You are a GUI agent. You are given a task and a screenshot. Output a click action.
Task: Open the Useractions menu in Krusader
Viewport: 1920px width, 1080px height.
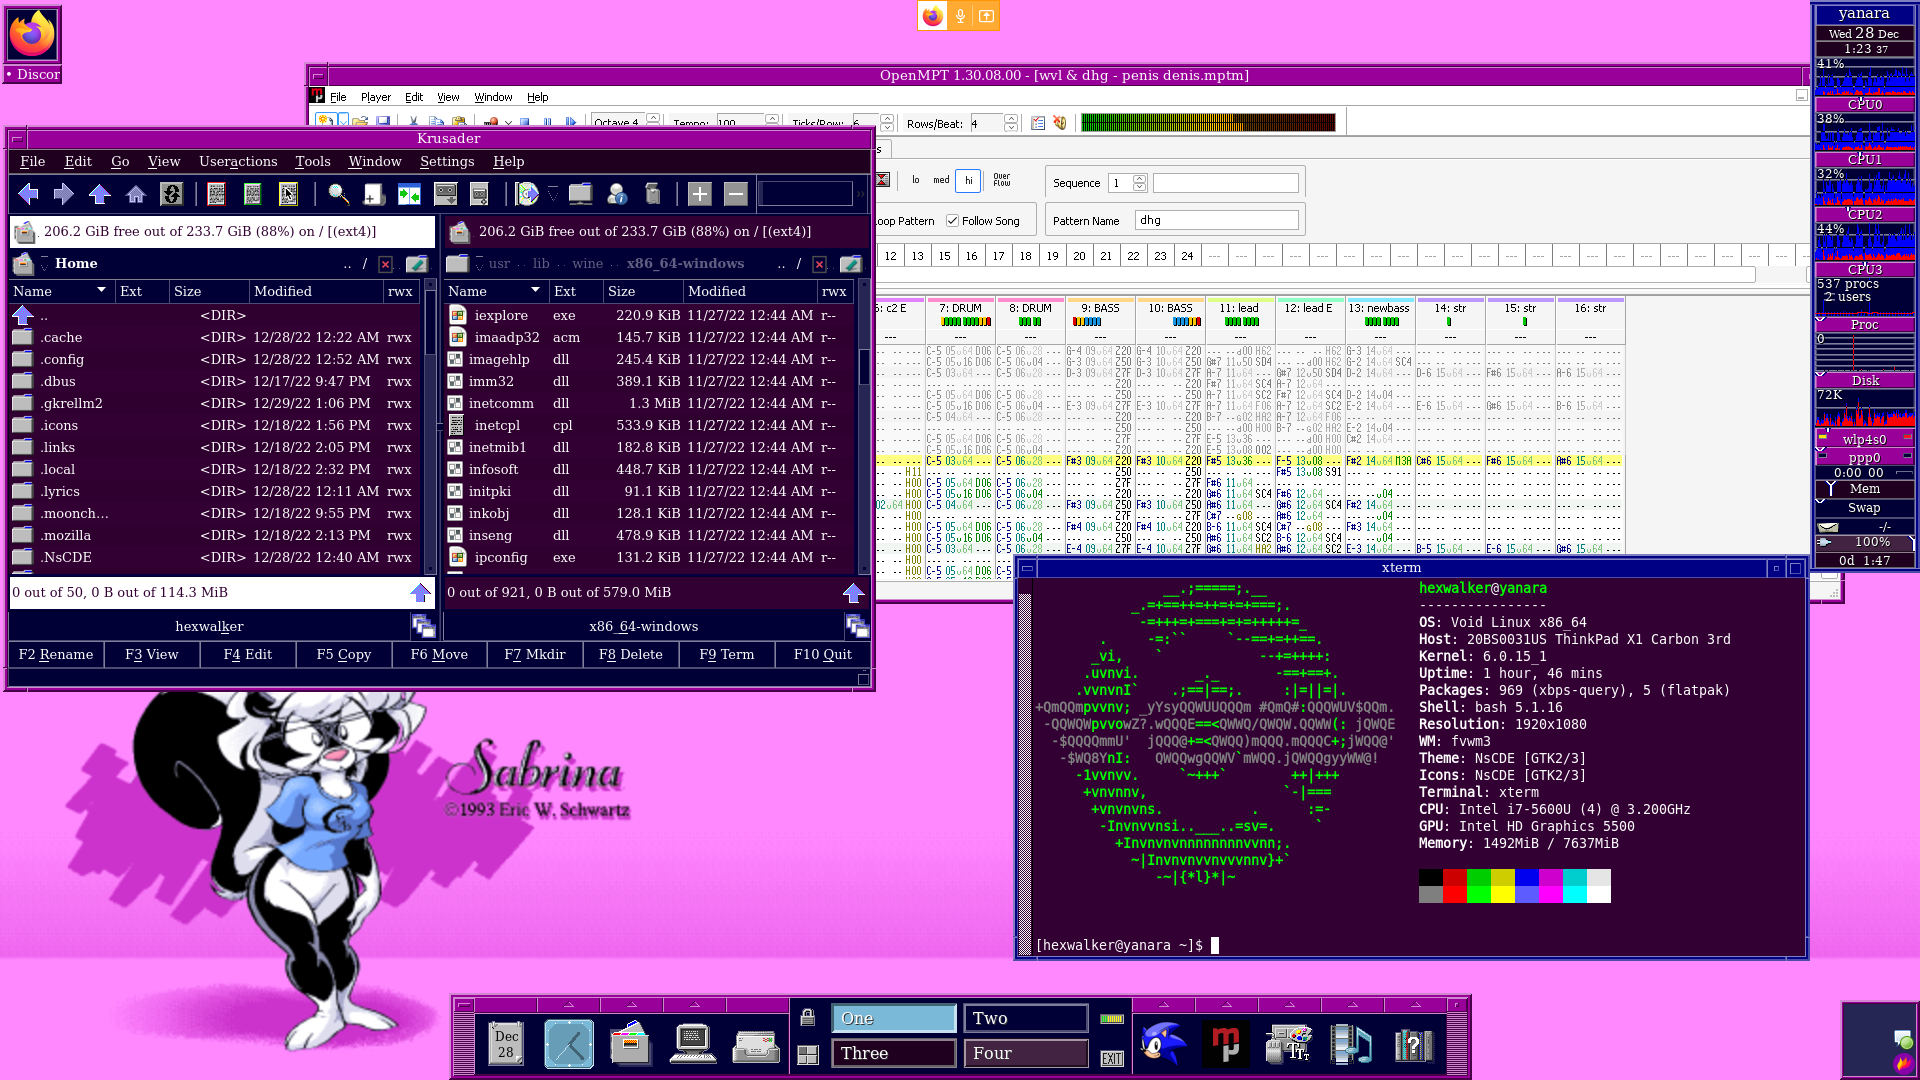pos(238,161)
